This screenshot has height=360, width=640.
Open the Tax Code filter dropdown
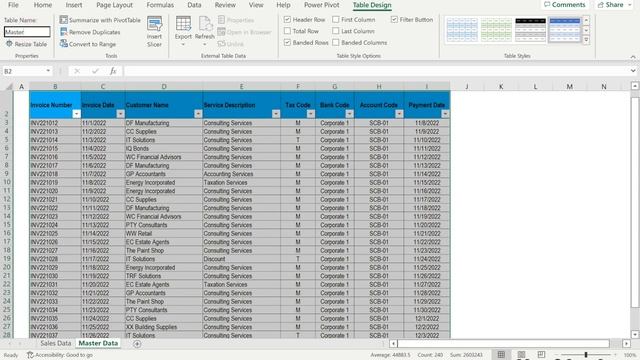pos(311,114)
